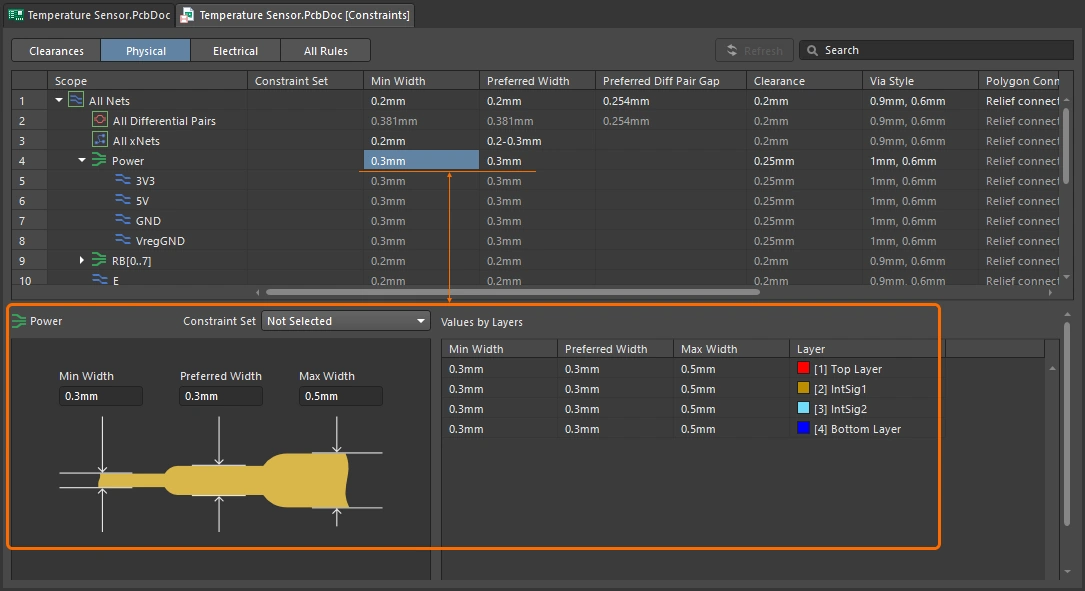1085x591 pixels.
Task: Click All Nets Preferred Diff Pair Gap 0.254mm
Action: 671,100
